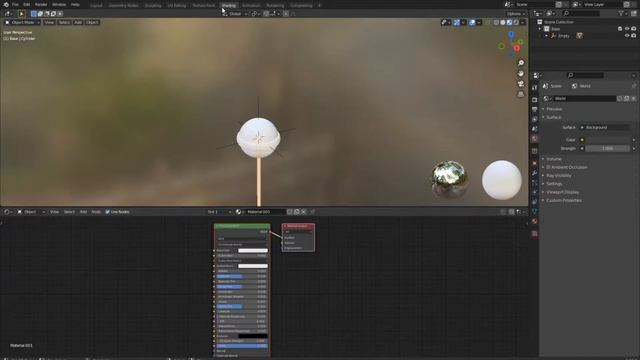Toggle the Use Nodes checkbox
Screen dimensions: 640x360
(107, 212)
